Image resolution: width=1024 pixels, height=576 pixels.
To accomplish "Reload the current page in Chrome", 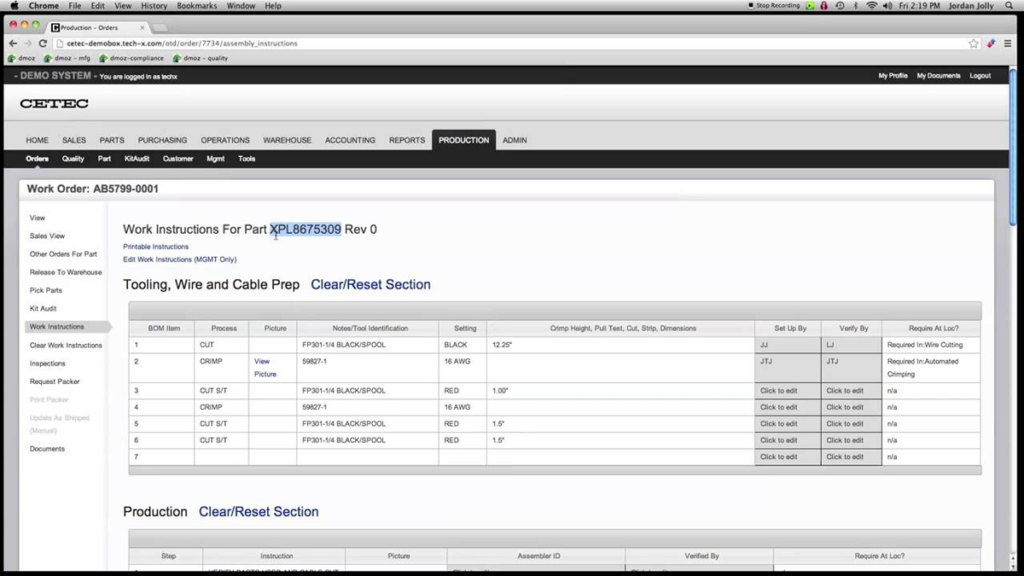I will click(42, 44).
